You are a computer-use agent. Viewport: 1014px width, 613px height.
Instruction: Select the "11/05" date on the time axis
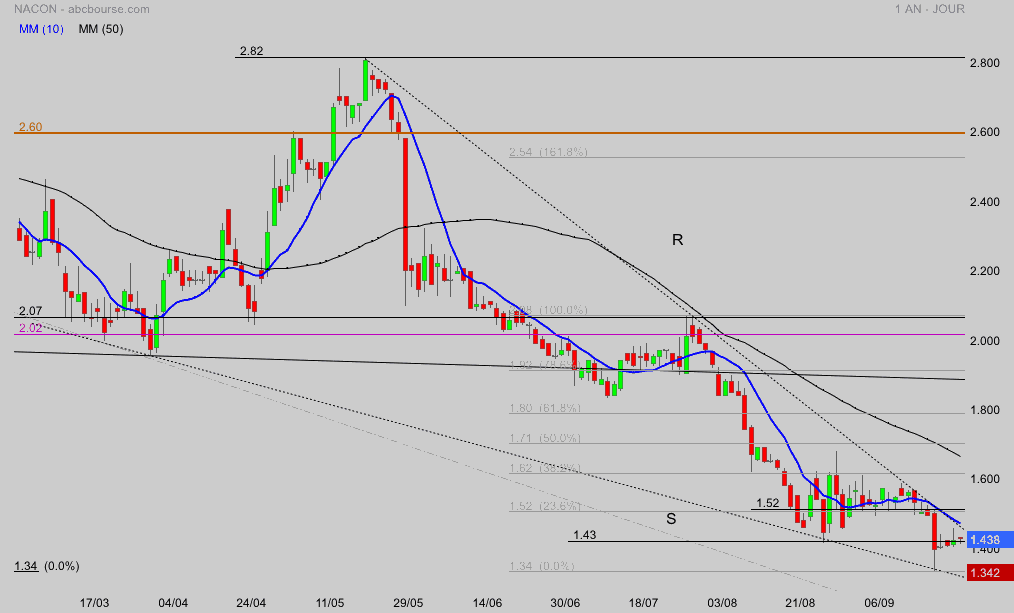[330, 603]
